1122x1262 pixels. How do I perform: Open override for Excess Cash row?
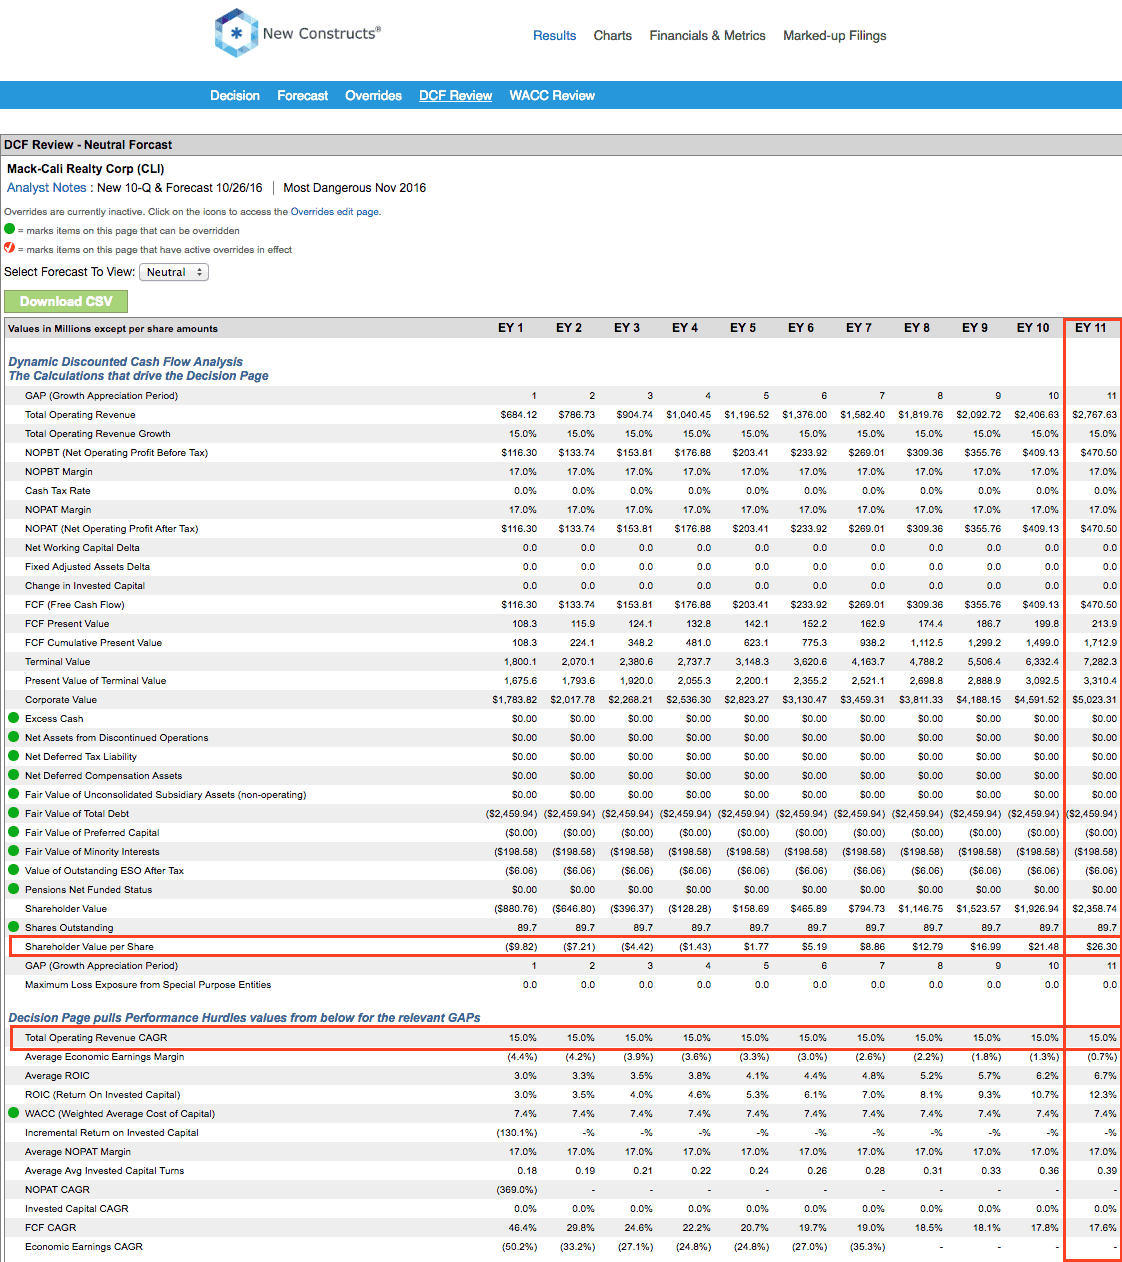click(x=14, y=718)
